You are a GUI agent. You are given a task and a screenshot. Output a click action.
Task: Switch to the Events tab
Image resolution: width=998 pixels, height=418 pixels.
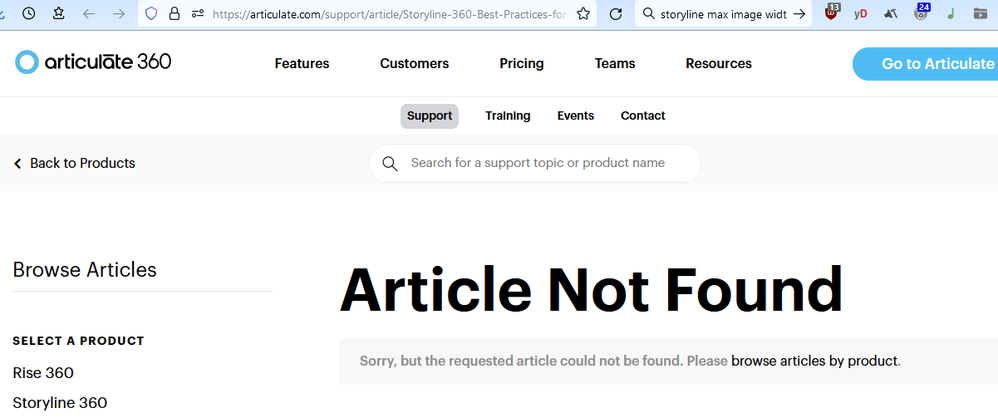click(x=575, y=116)
